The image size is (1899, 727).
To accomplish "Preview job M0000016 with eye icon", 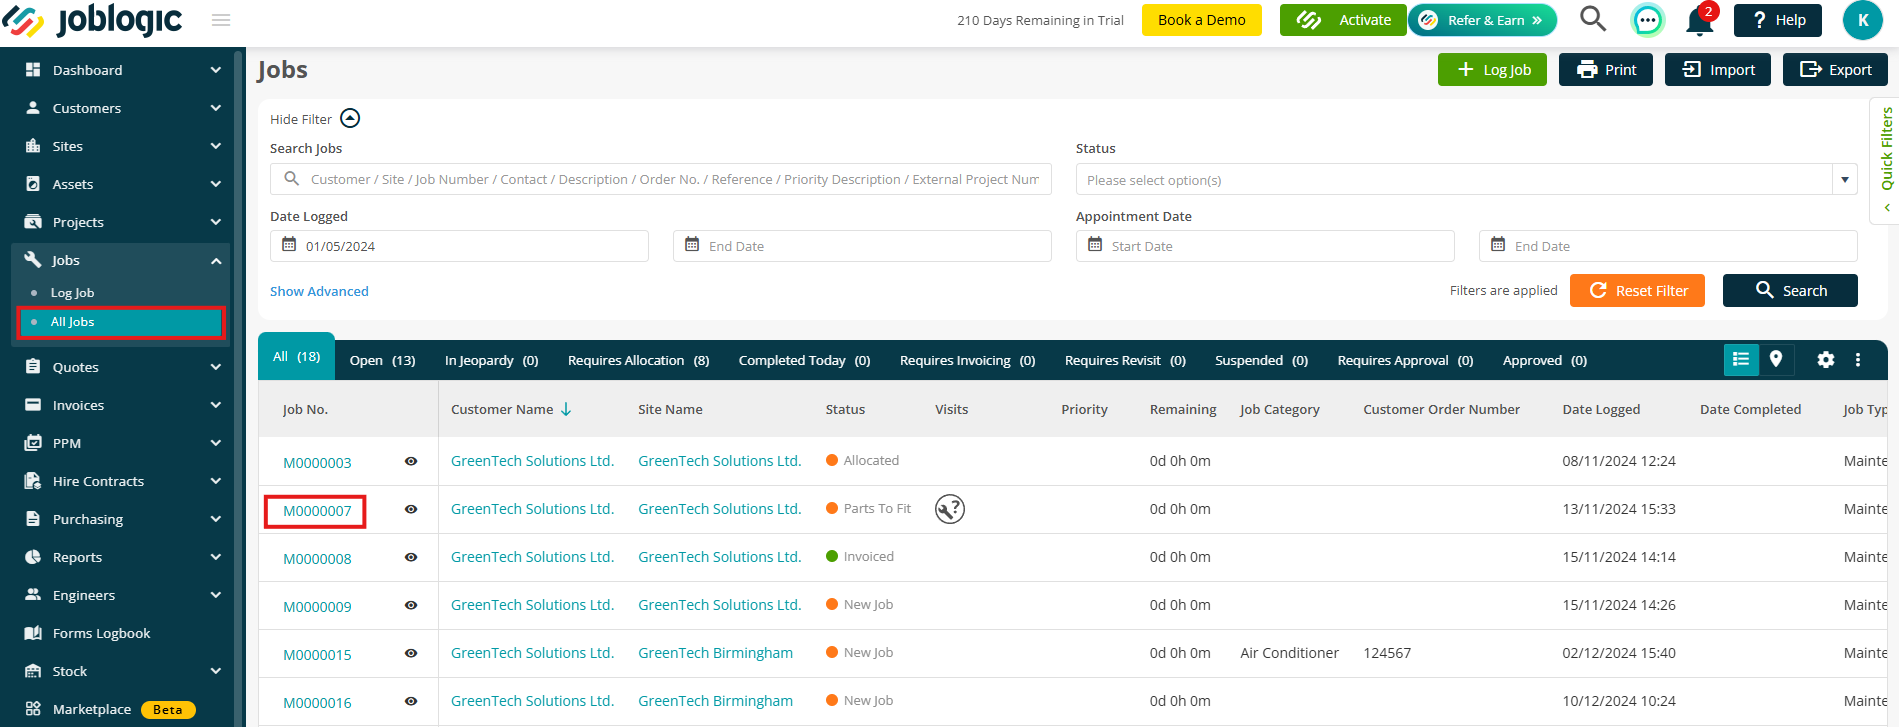I will click(411, 701).
